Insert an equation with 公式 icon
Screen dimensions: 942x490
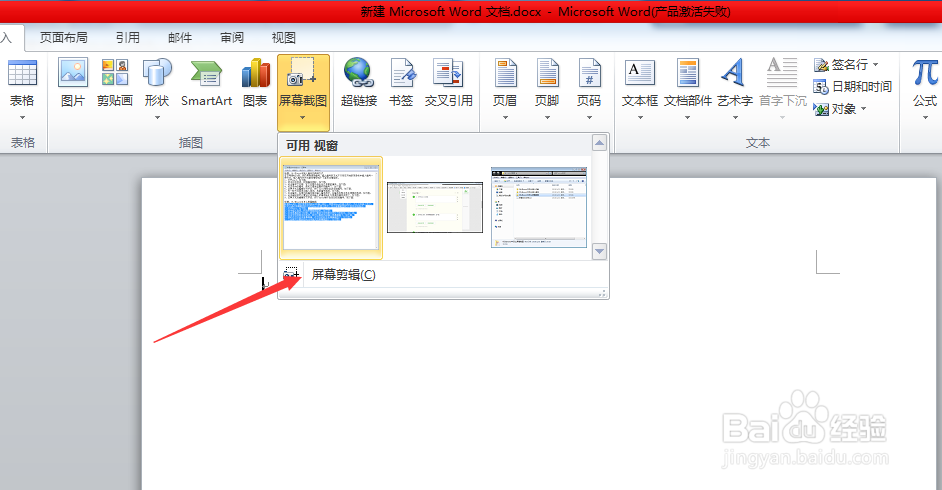click(925, 73)
